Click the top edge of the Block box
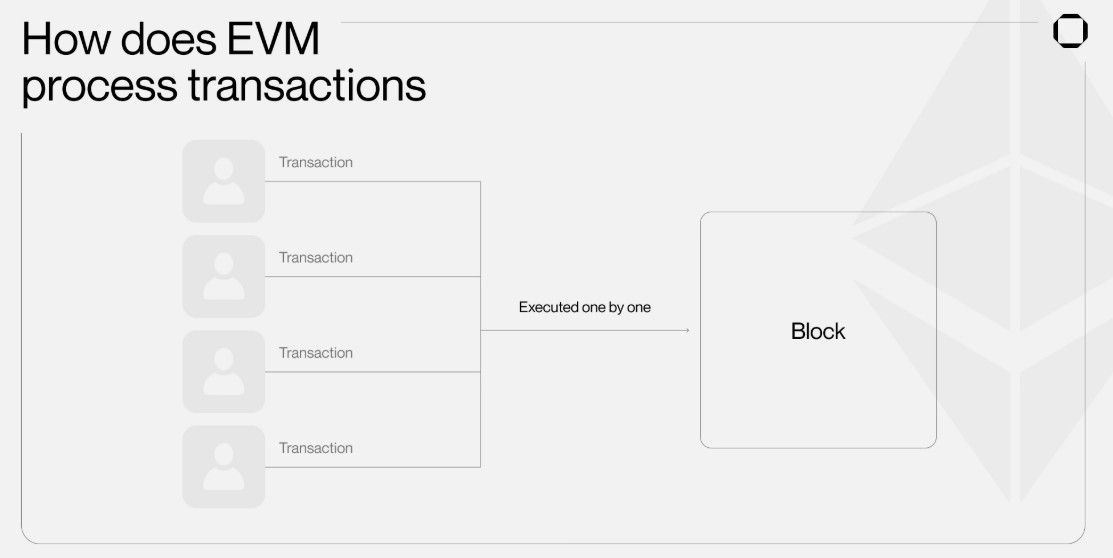Viewport: 1113px width, 558px height. (x=818, y=212)
